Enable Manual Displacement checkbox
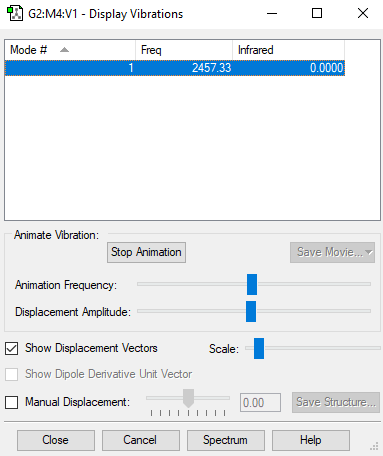Viewport: 383px width, 456px height. pos(12,402)
